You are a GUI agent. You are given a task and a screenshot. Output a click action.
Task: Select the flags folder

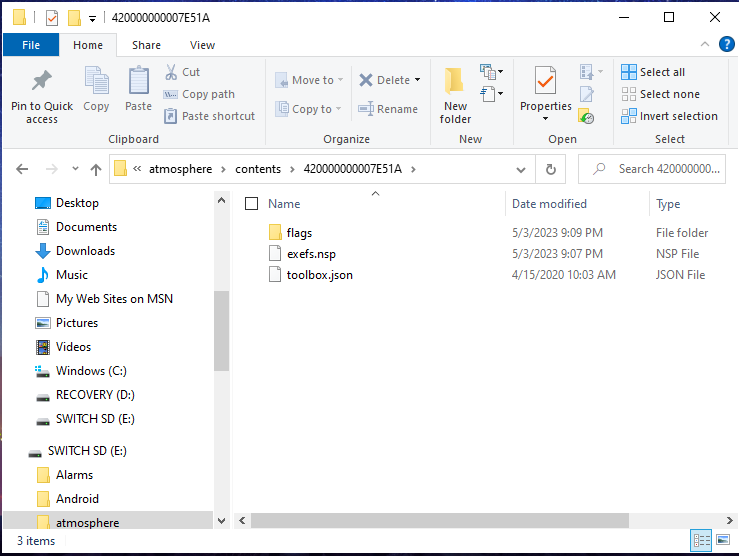299,233
